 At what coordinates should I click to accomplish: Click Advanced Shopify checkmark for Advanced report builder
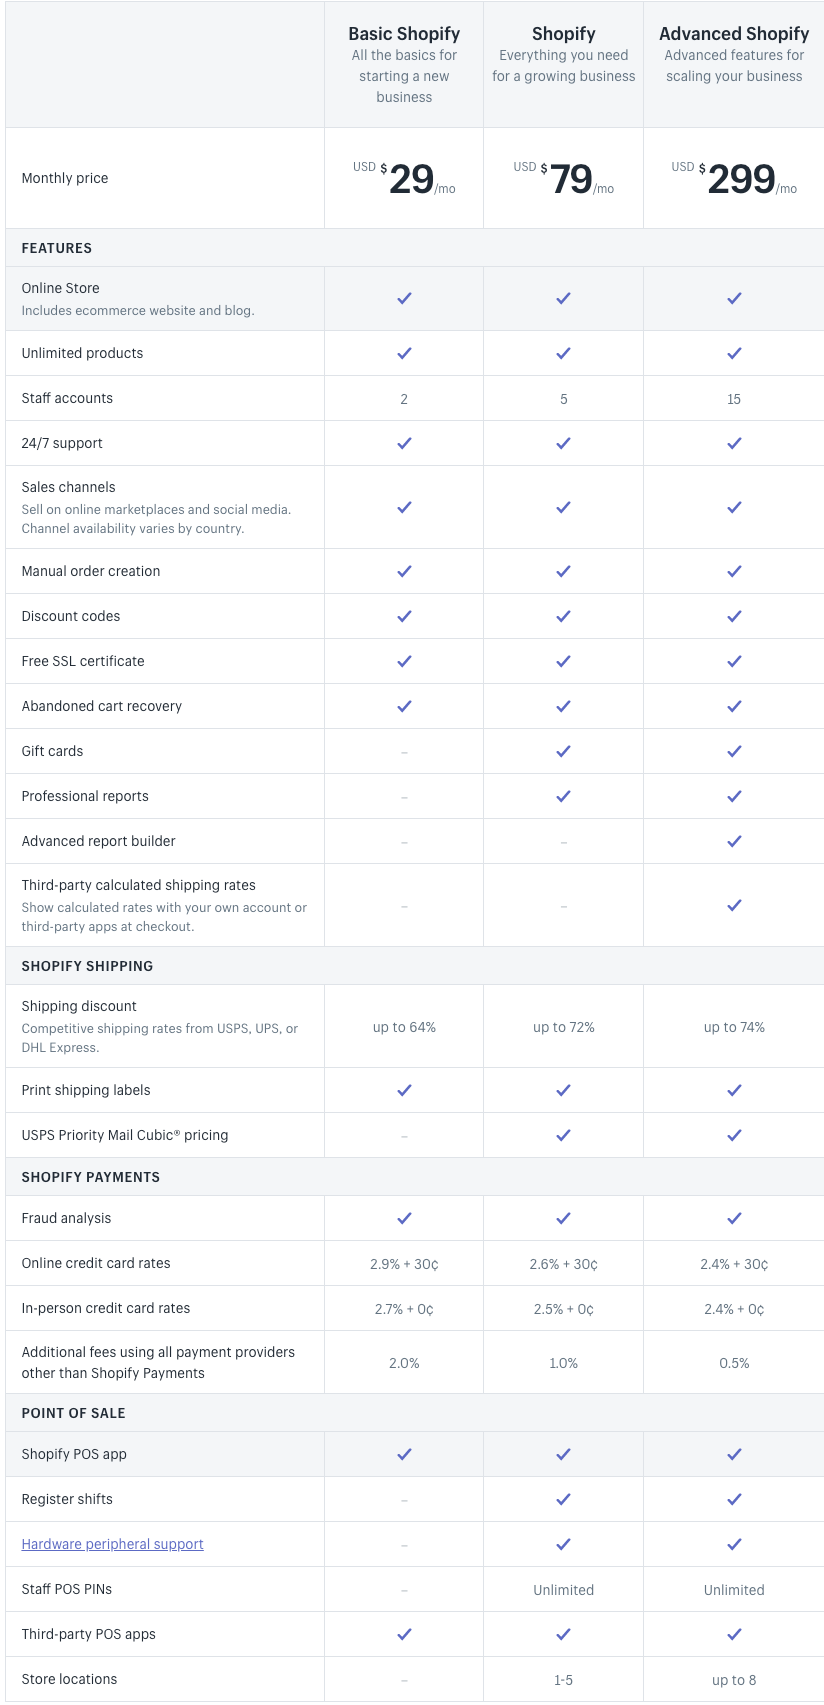click(734, 841)
